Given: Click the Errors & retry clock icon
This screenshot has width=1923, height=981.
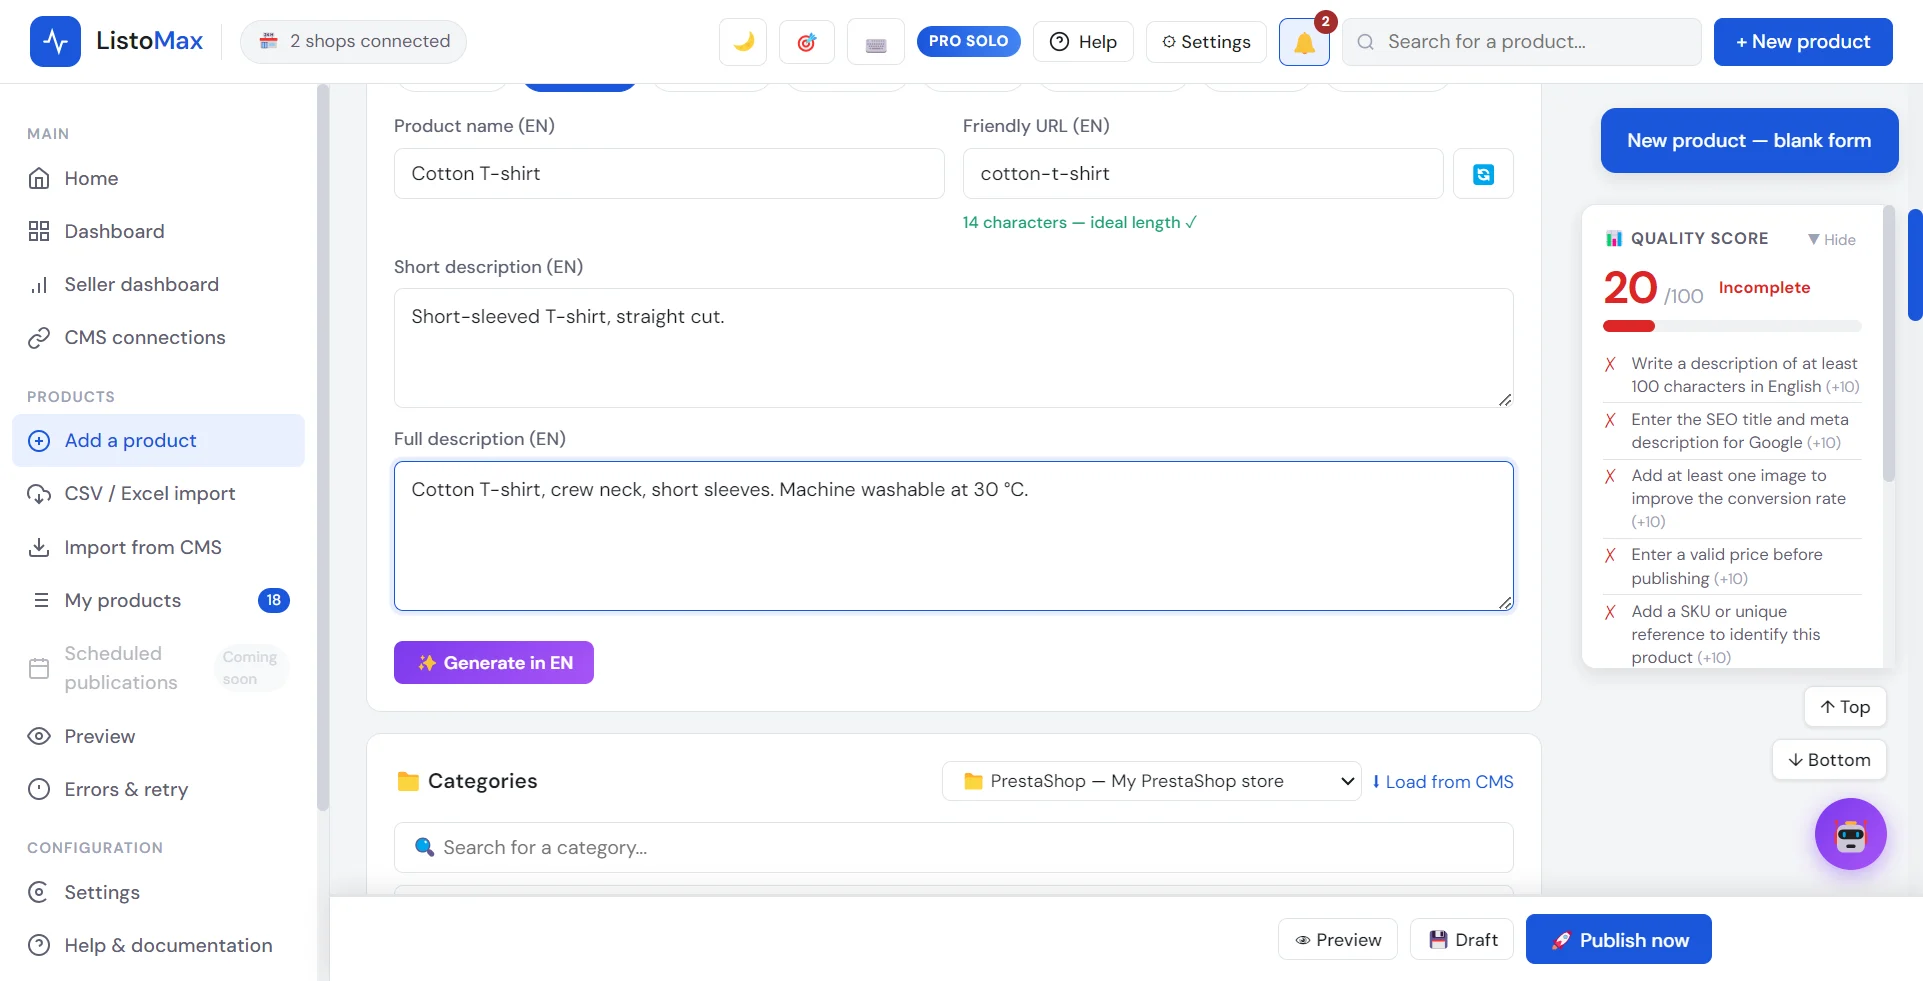Looking at the screenshot, I should pos(39,789).
